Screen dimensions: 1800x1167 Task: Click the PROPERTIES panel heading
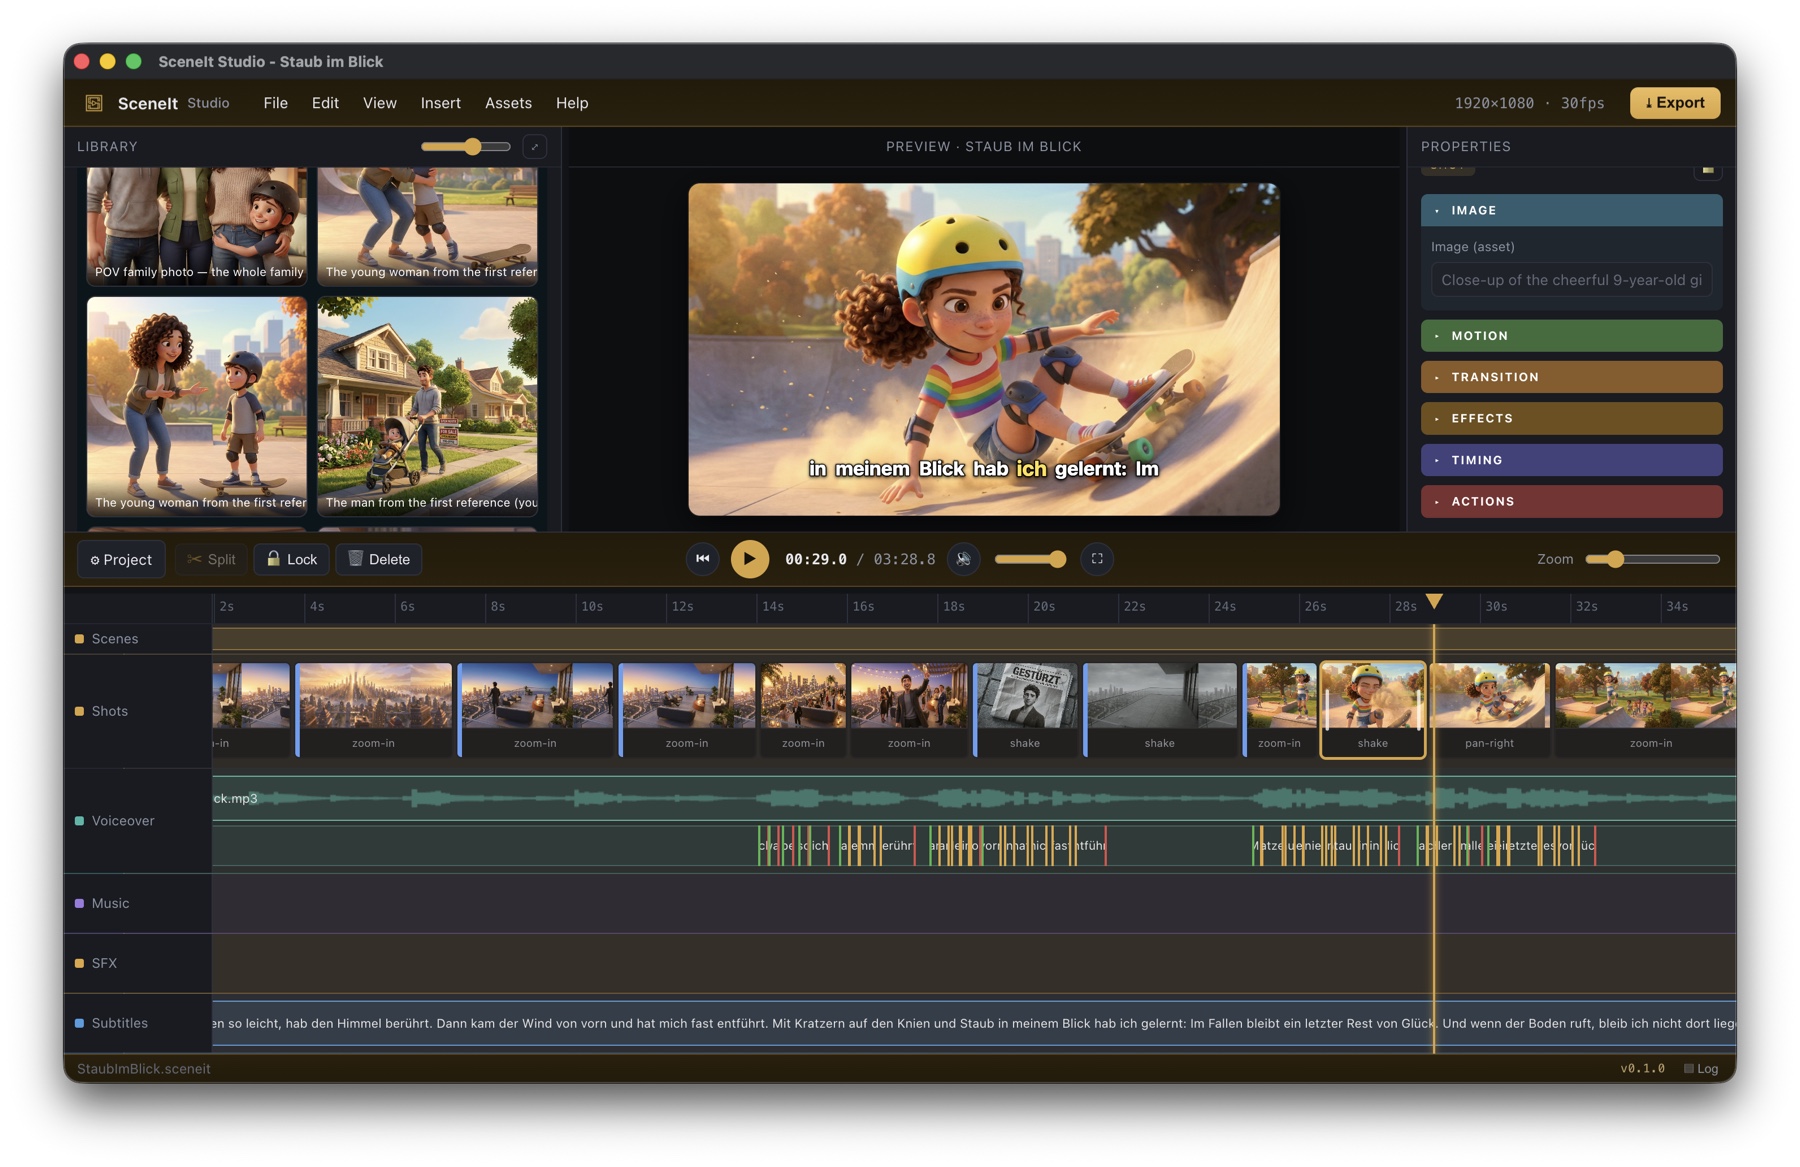[x=1465, y=147]
